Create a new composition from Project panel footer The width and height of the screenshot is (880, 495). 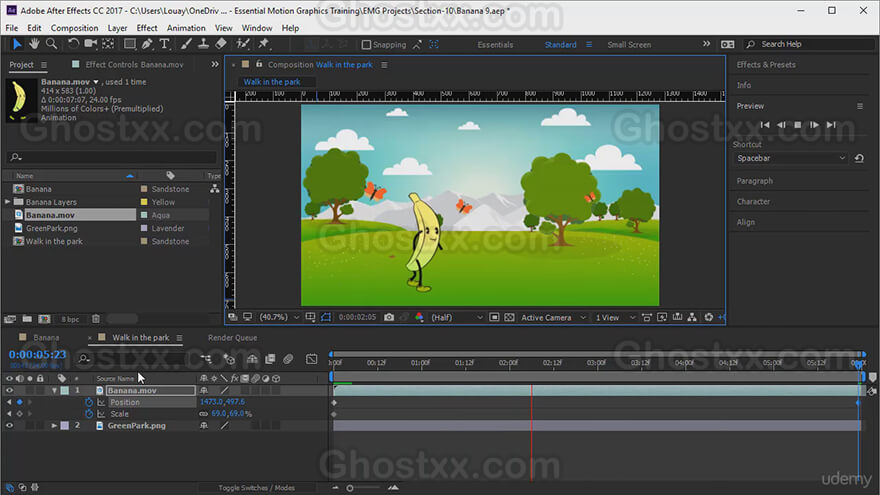(44, 319)
